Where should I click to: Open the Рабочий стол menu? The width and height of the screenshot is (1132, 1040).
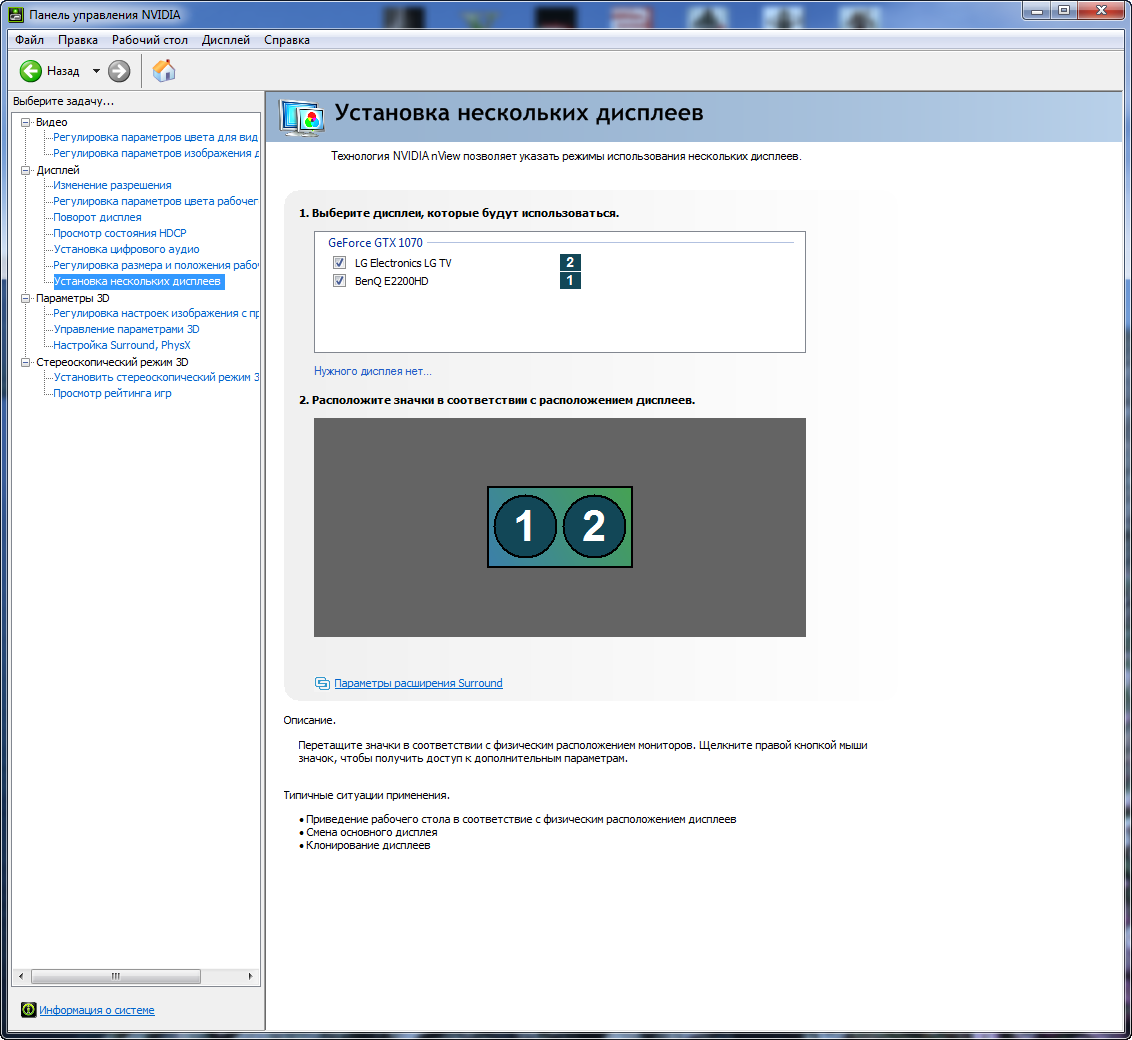tap(150, 40)
